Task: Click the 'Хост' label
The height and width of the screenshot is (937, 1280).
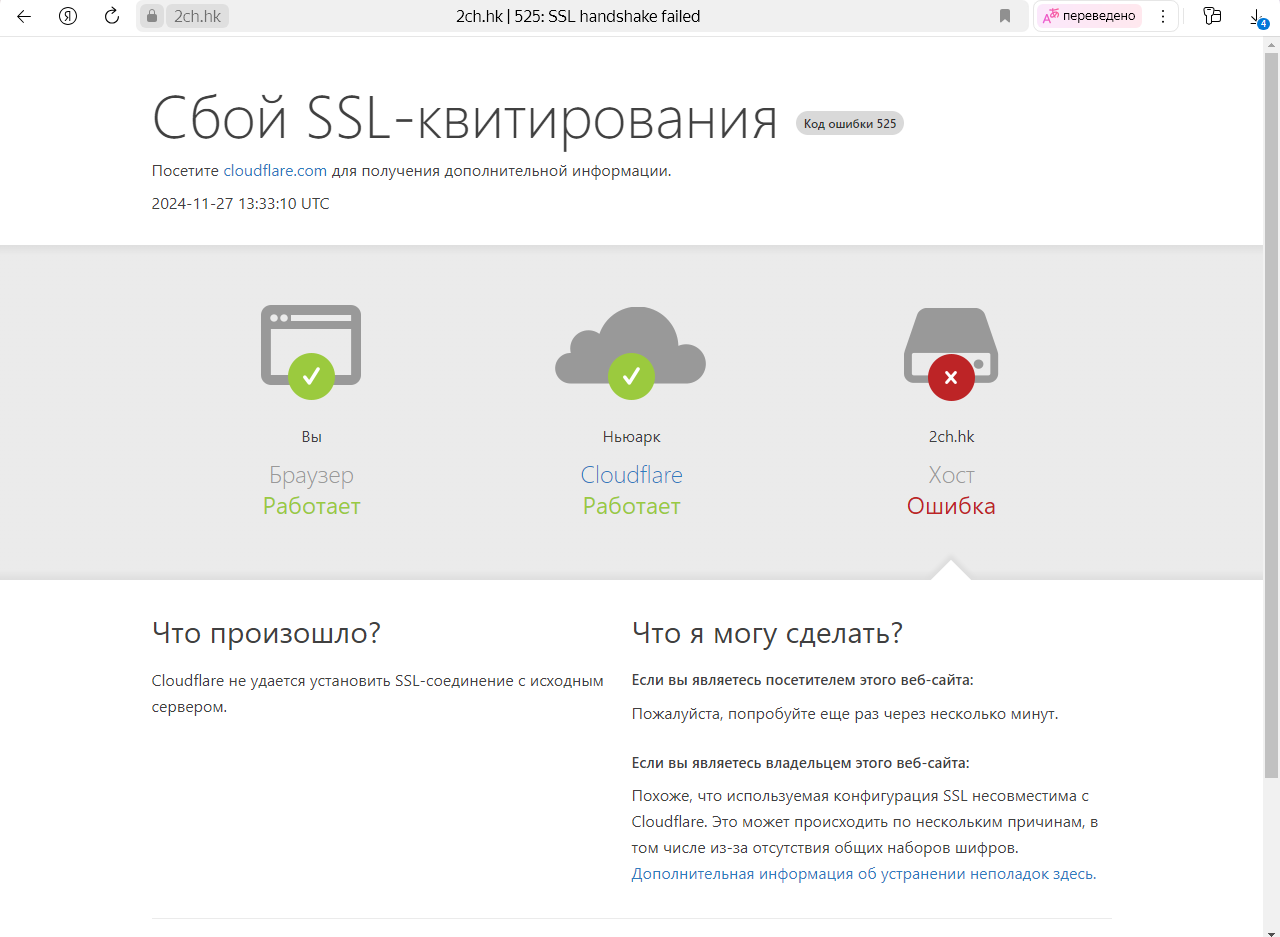Action: (x=951, y=475)
